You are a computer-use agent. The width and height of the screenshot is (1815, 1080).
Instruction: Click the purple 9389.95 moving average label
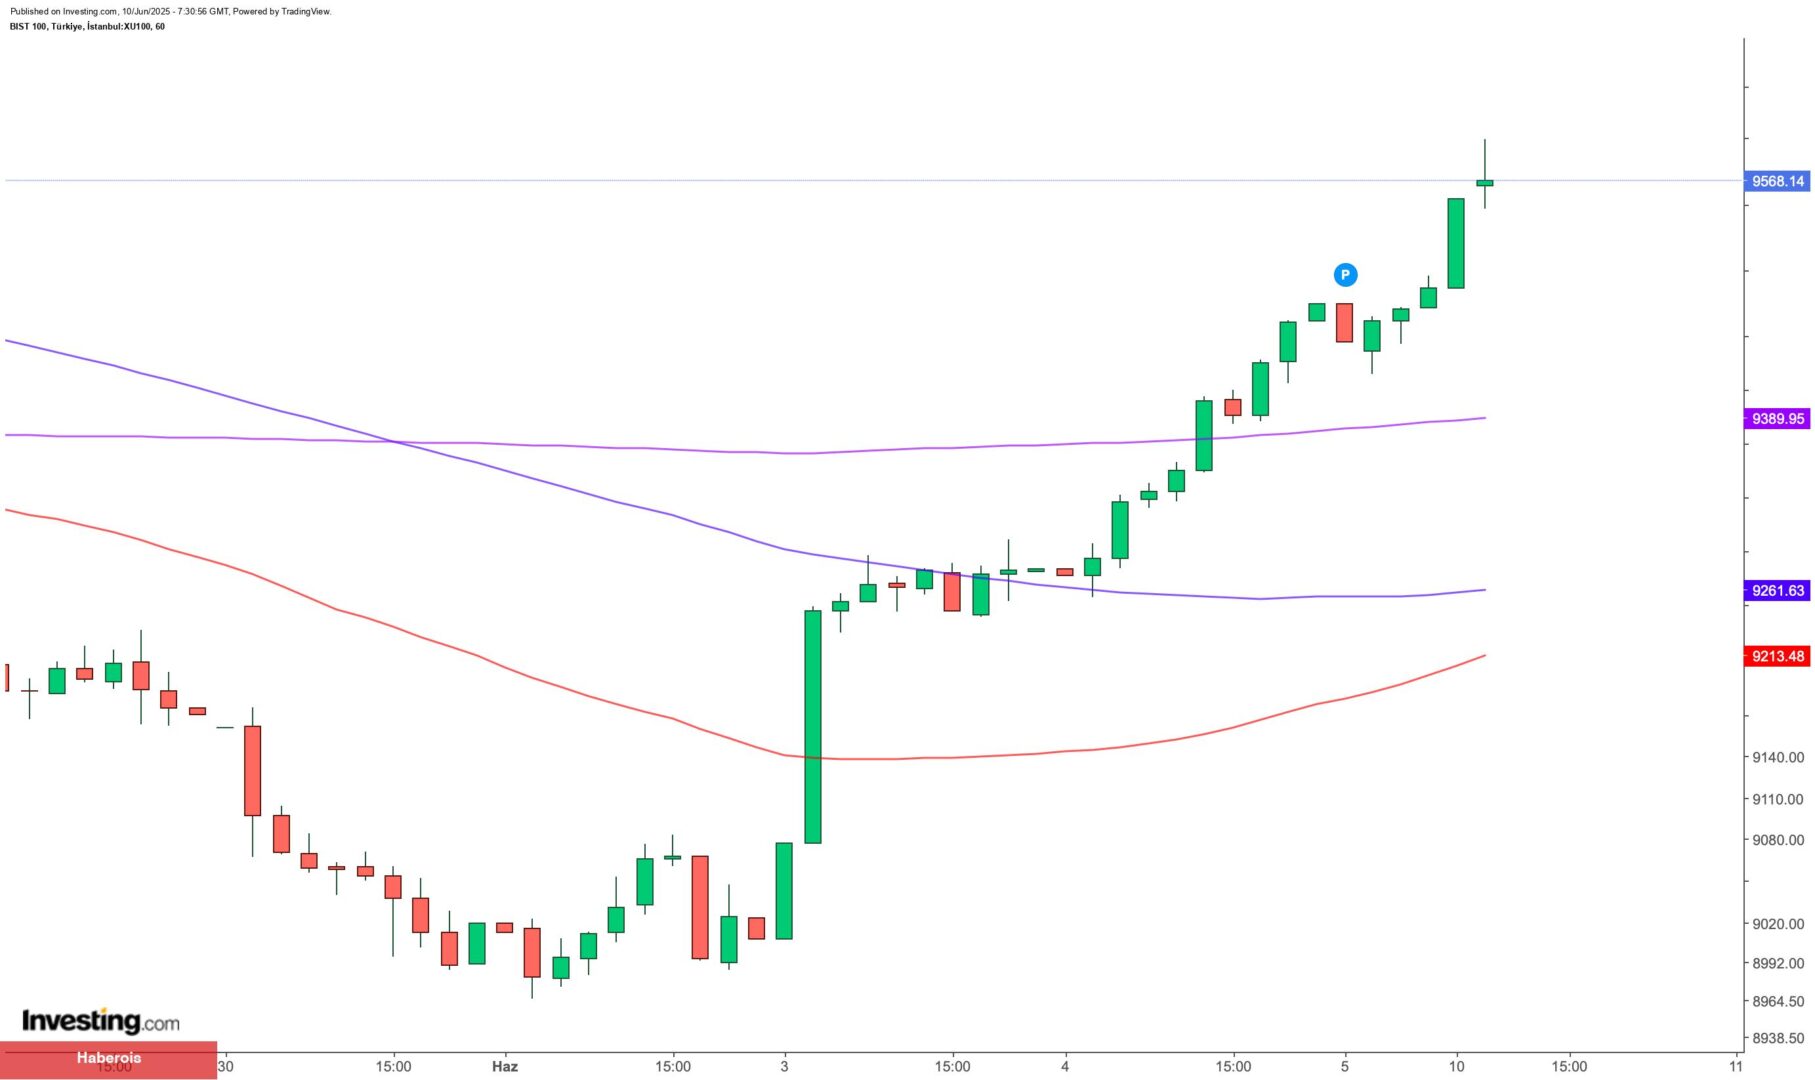tap(1777, 419)
